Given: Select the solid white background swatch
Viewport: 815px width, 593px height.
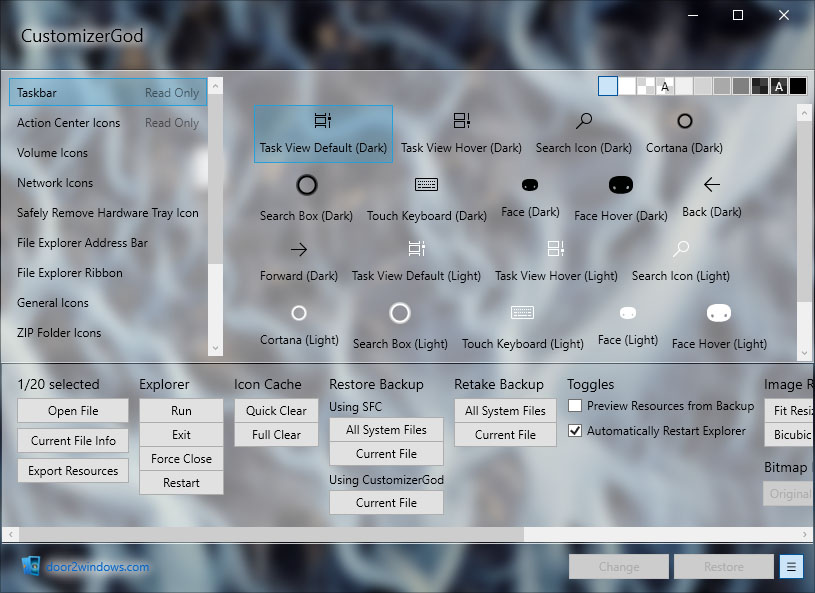Looking at the screenshot, I should tap(627, 86).
